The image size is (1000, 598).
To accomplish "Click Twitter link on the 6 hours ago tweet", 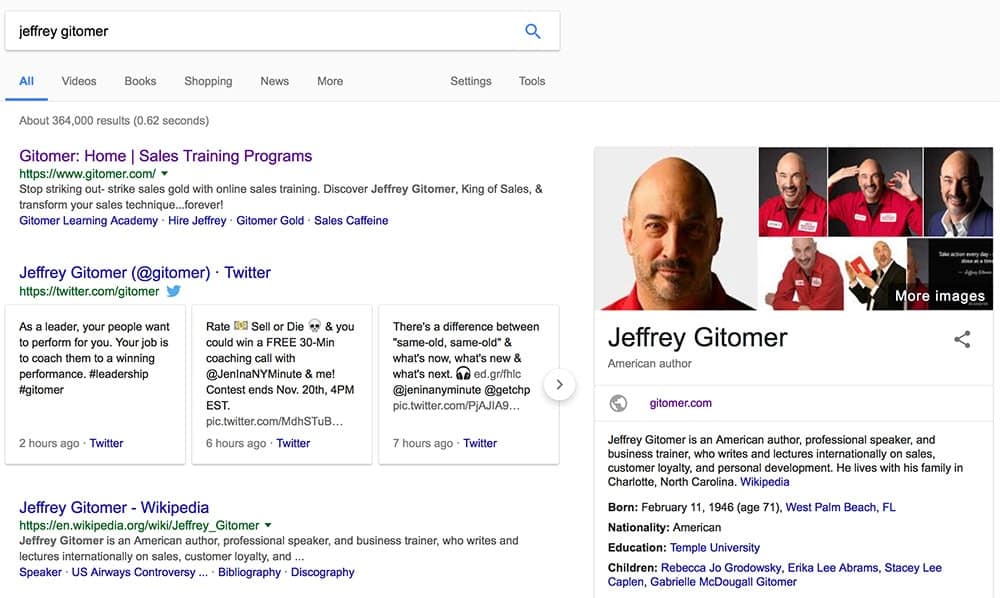I will pos(293,443).
